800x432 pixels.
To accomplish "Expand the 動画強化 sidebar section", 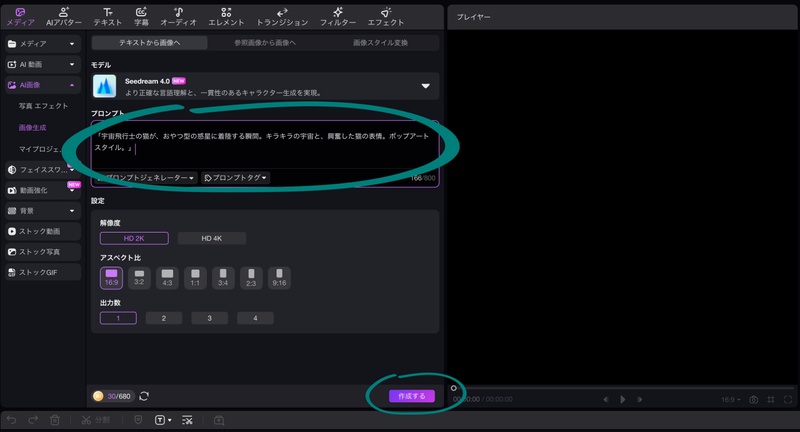I will (x=43, y=190).
